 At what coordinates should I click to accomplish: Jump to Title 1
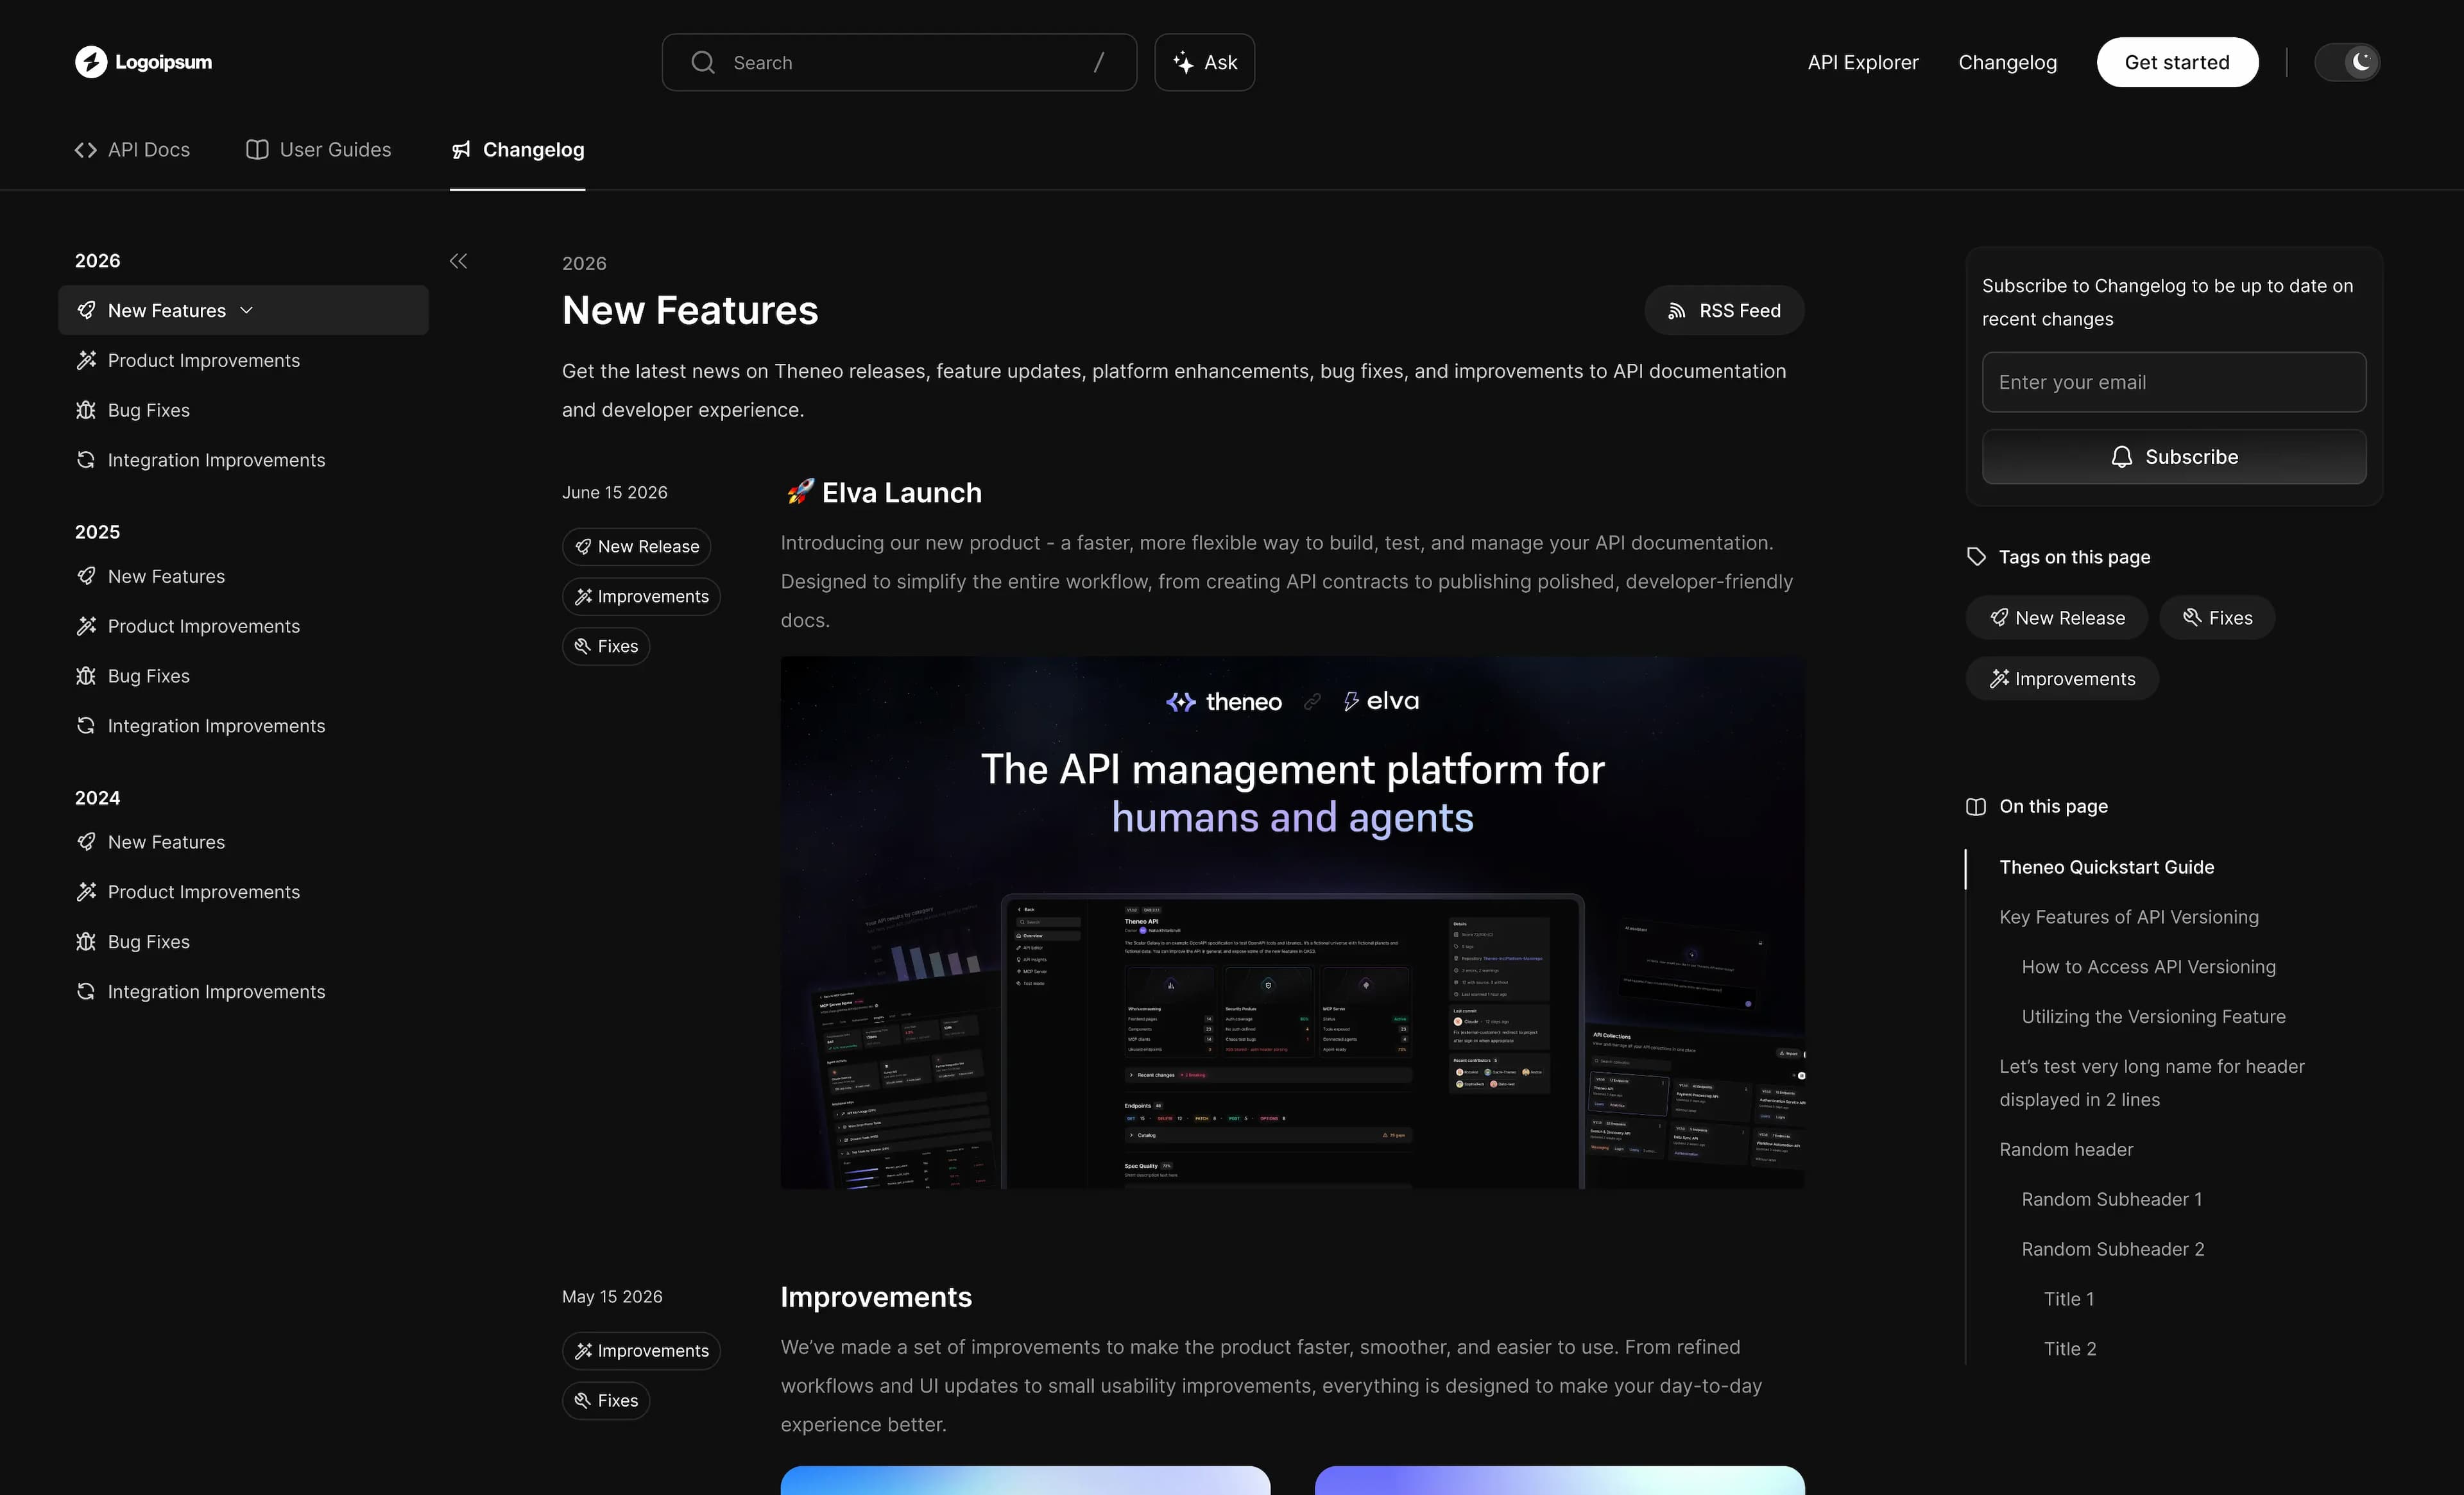point(2069,1300)
